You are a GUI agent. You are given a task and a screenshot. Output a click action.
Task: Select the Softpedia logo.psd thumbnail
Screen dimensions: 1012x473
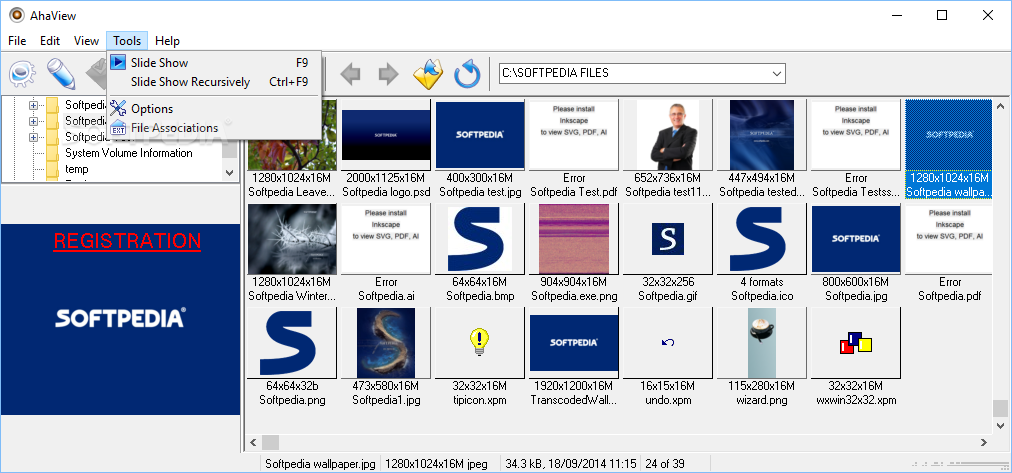[386, 135]
